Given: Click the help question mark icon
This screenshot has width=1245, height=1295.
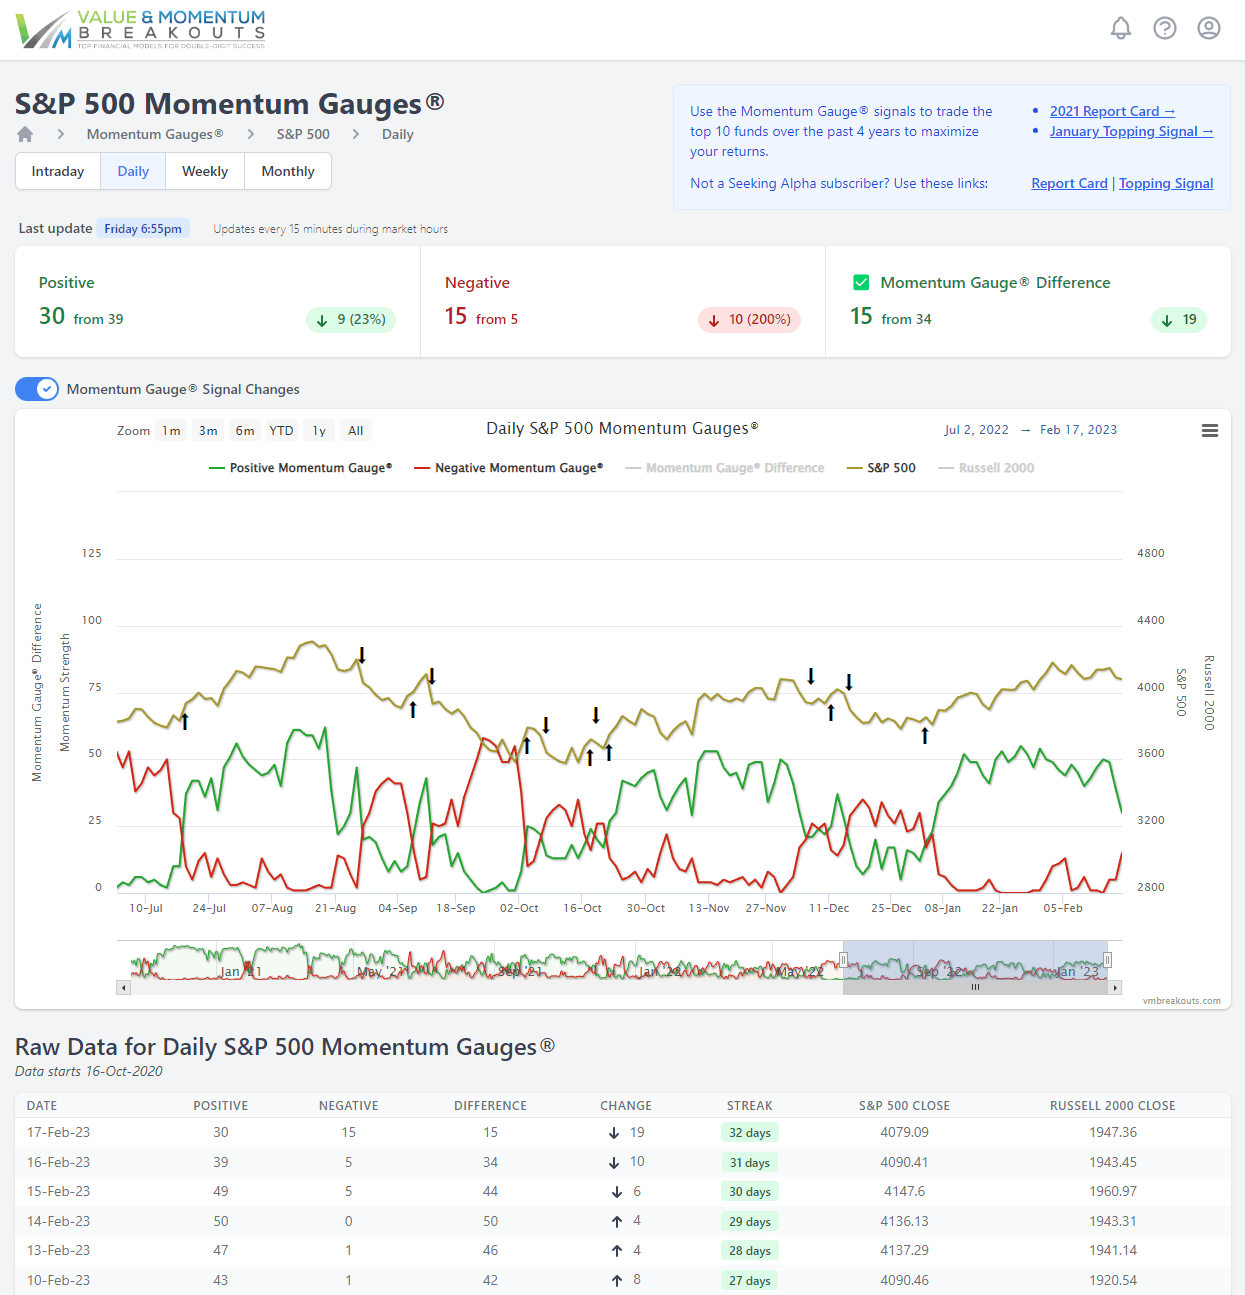Looking at the screenshot, I should click(x=1165, y=28).
